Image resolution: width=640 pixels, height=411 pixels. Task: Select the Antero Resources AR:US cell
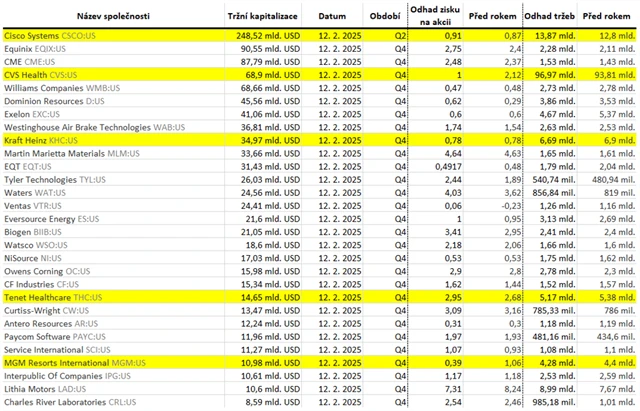[51, 324]
